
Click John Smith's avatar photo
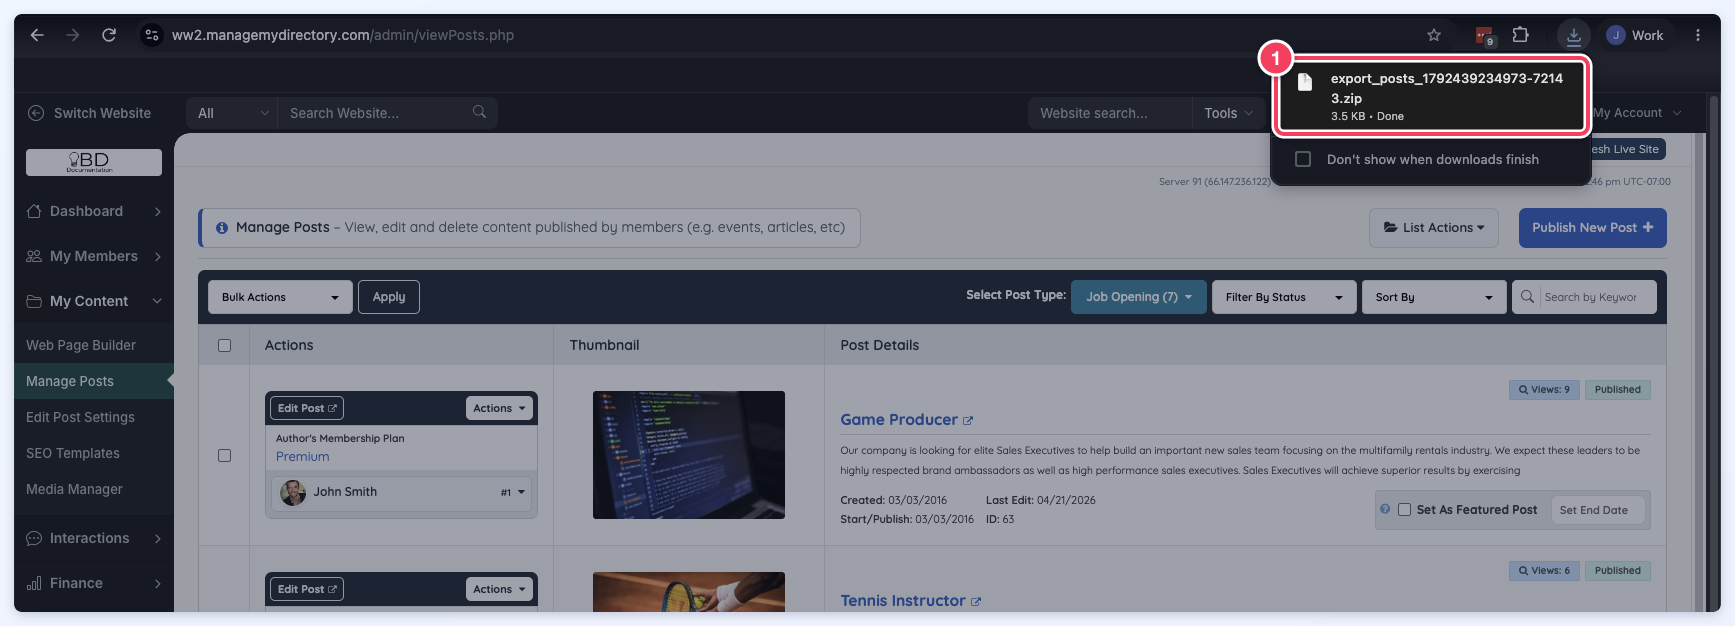[293, 492]
